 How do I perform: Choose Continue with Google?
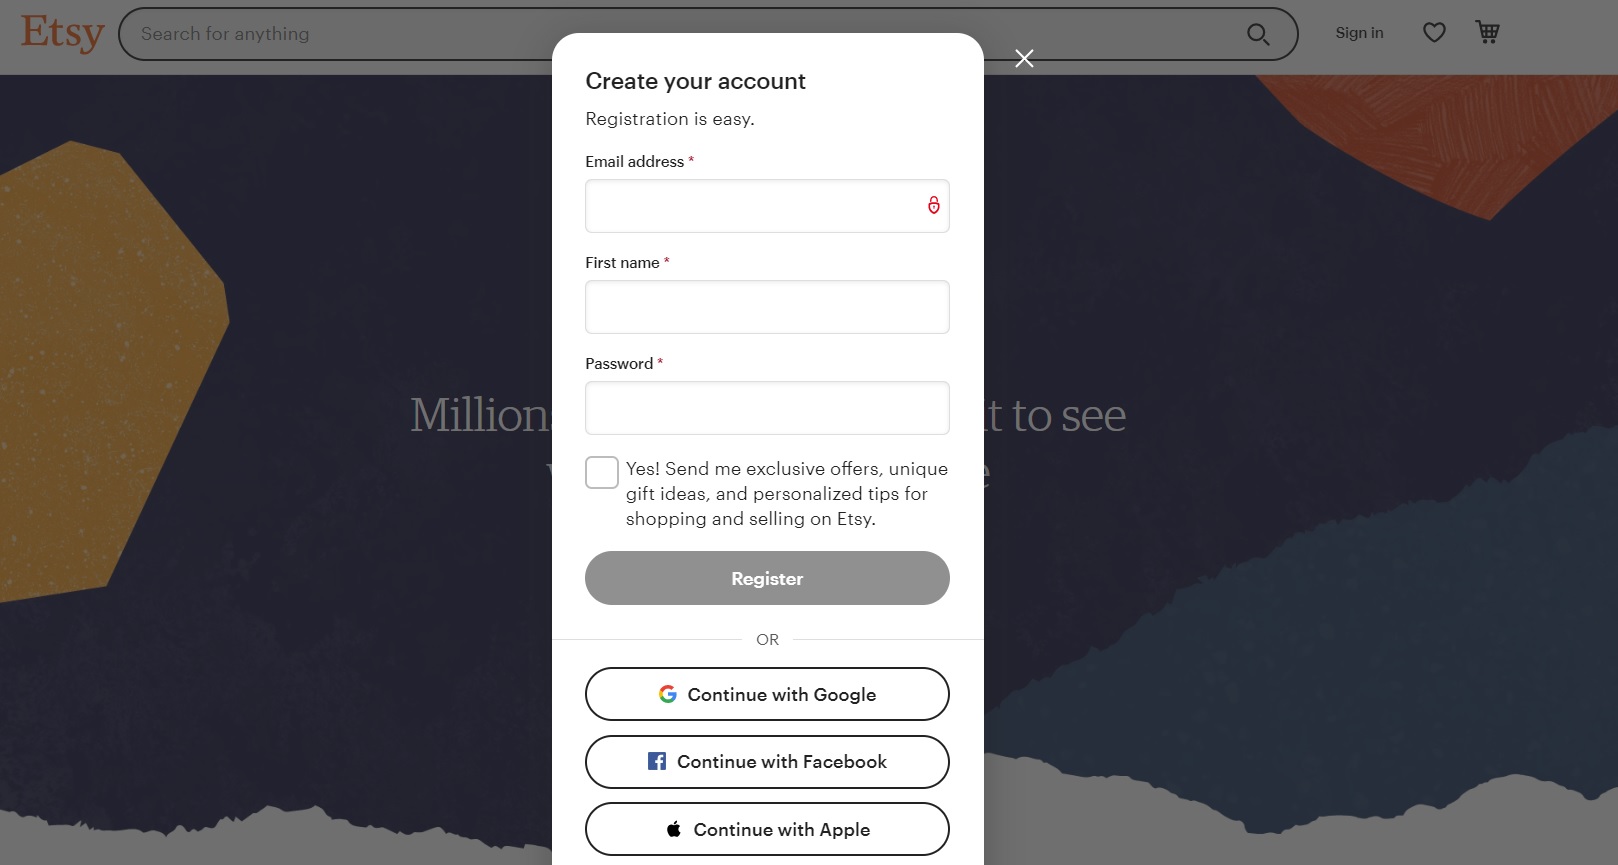(767, 694)
